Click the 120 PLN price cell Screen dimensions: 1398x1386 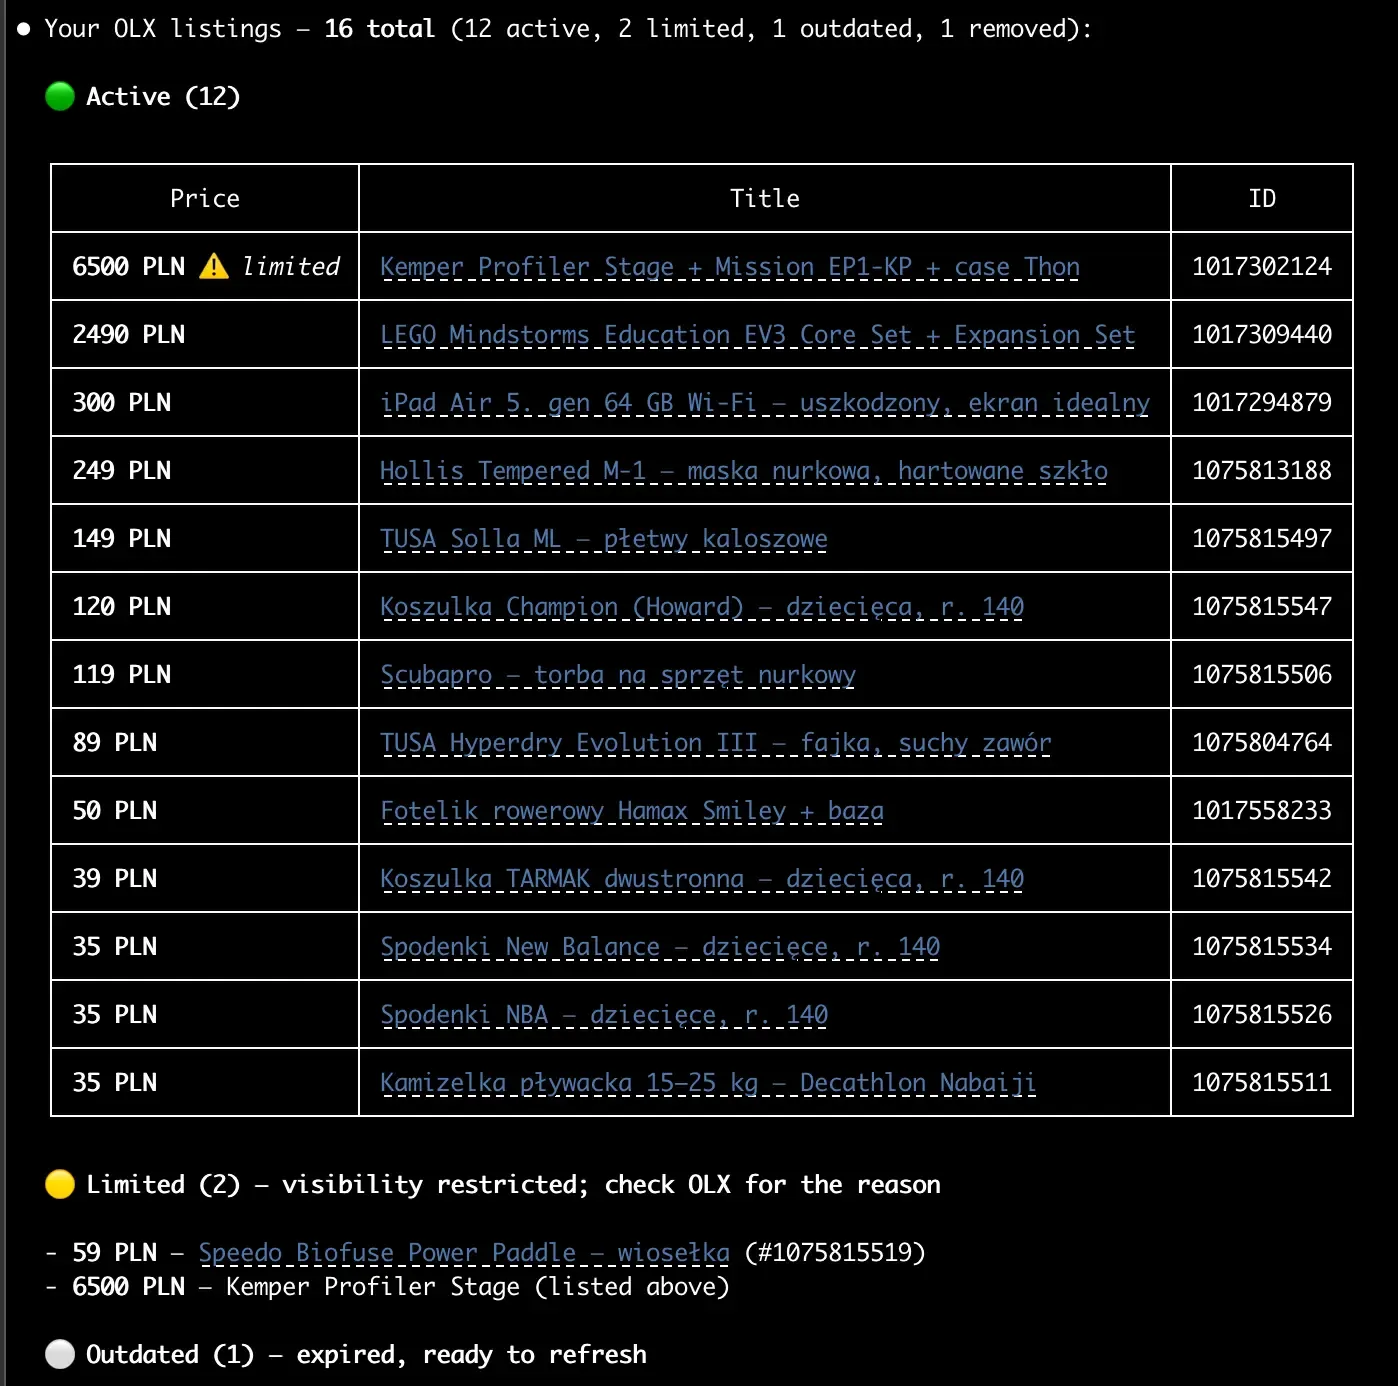(205, 606)
